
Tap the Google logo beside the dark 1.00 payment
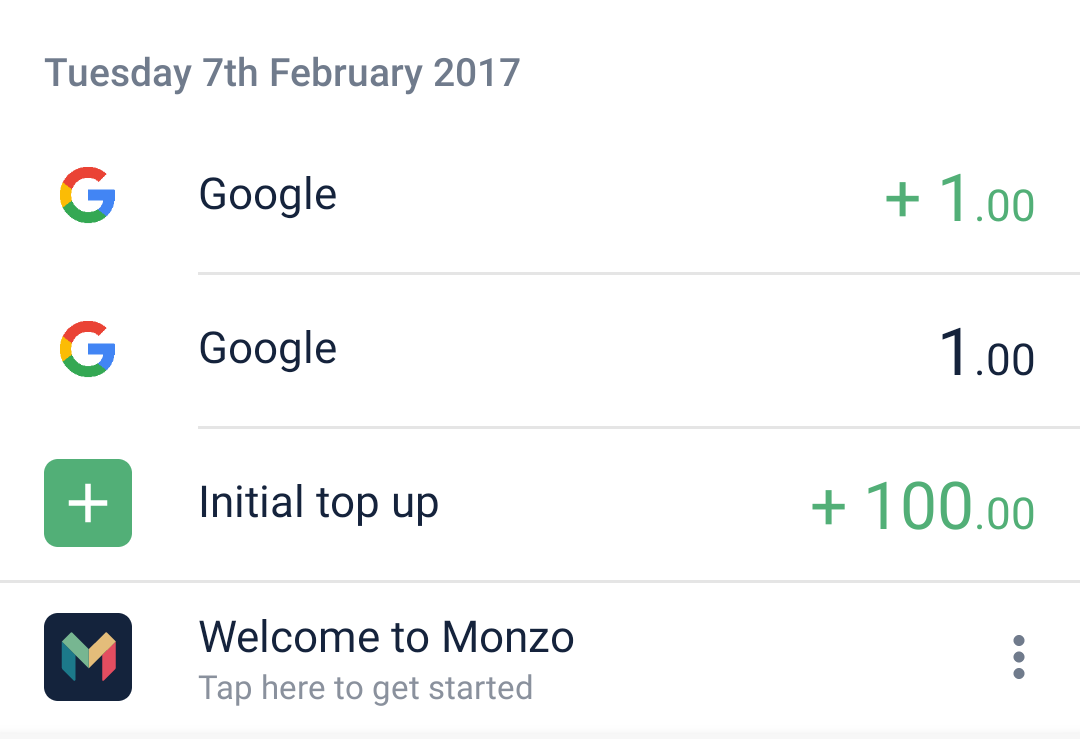click(88, 348)
